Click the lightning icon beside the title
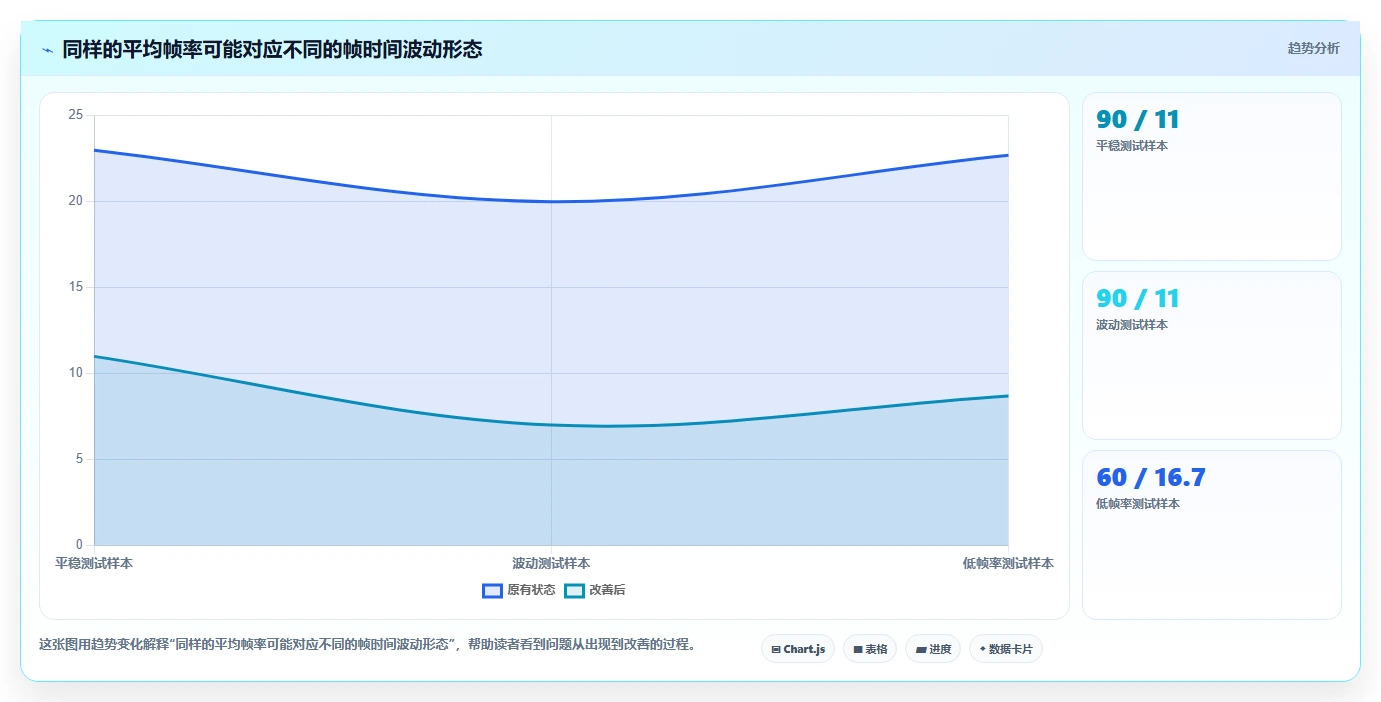Viewport: 1381px width, 702px height. (48, 50)
